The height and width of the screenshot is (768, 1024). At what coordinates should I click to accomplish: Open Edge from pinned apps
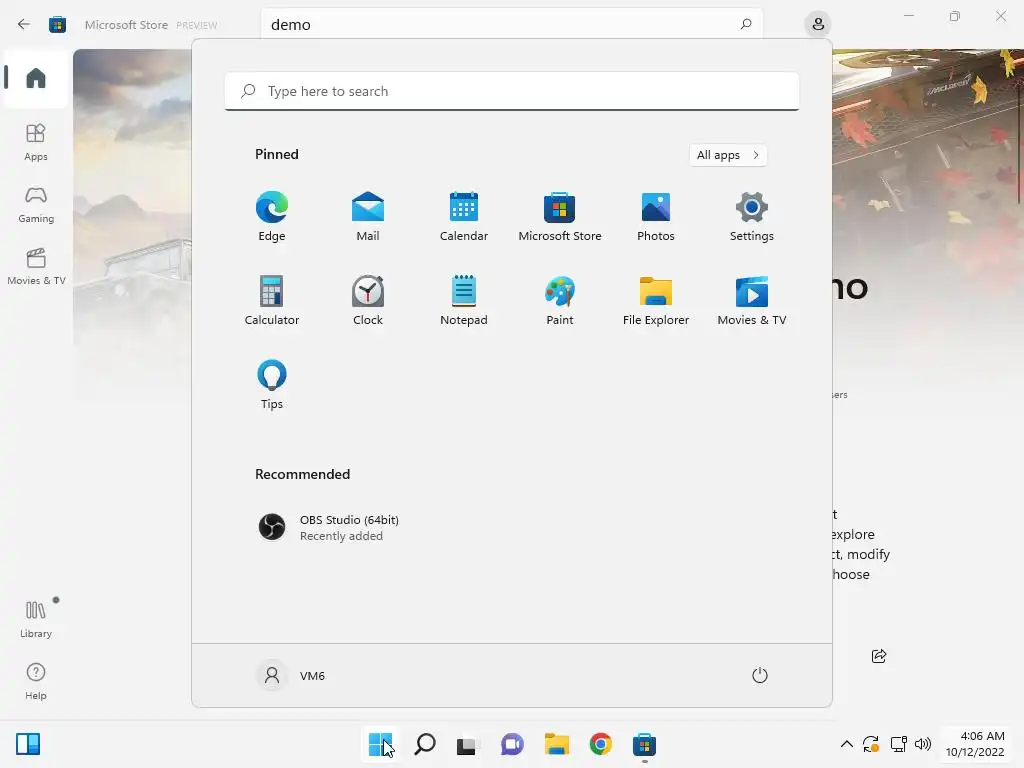coord(272,216)
